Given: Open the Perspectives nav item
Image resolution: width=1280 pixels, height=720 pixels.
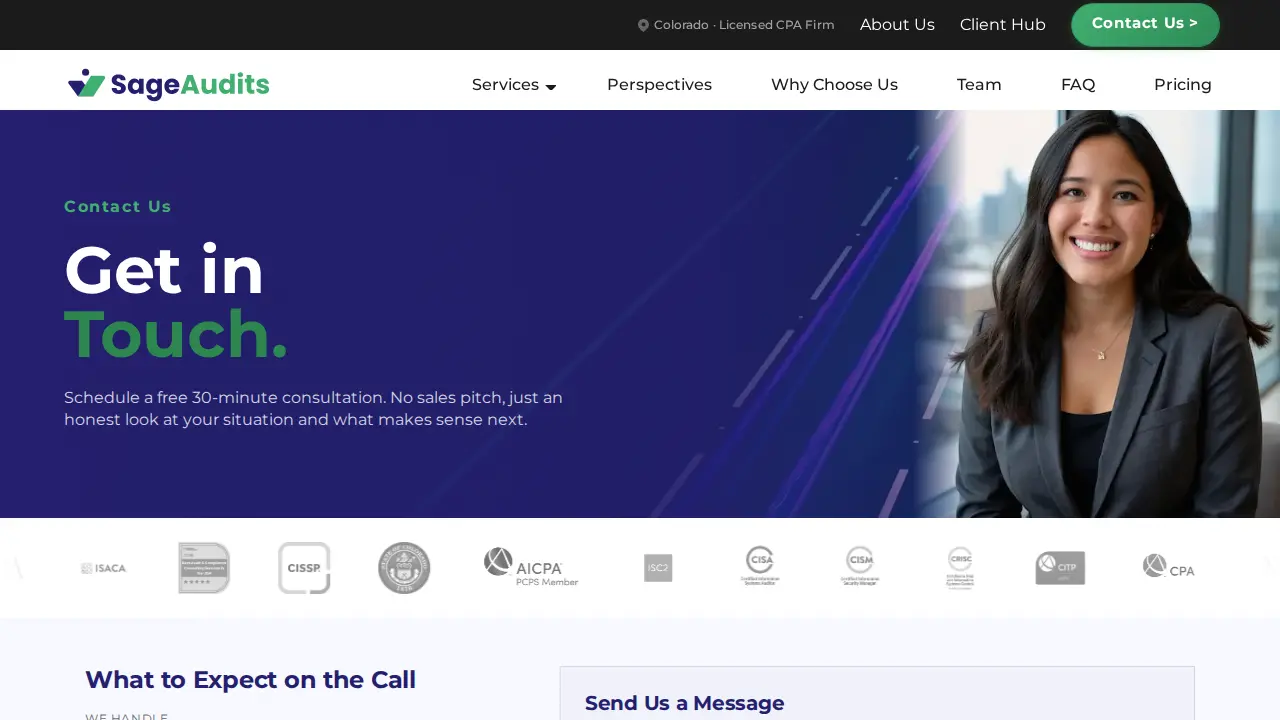Looking at the screenshot, I should point(659,85).
